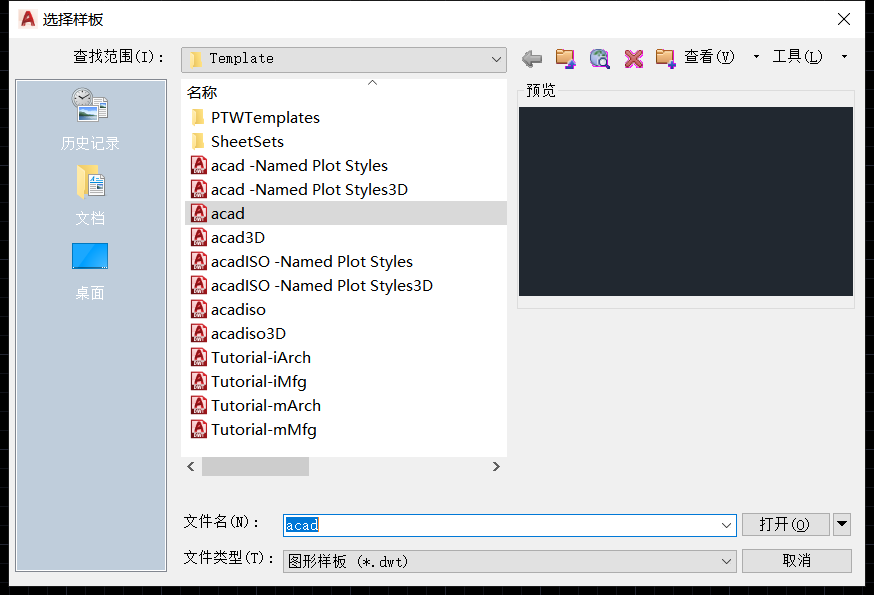Viewport: 874px width, 595px height.
Task: Go up one folder level
Action: pyautogui.click(x=566, y=59)
